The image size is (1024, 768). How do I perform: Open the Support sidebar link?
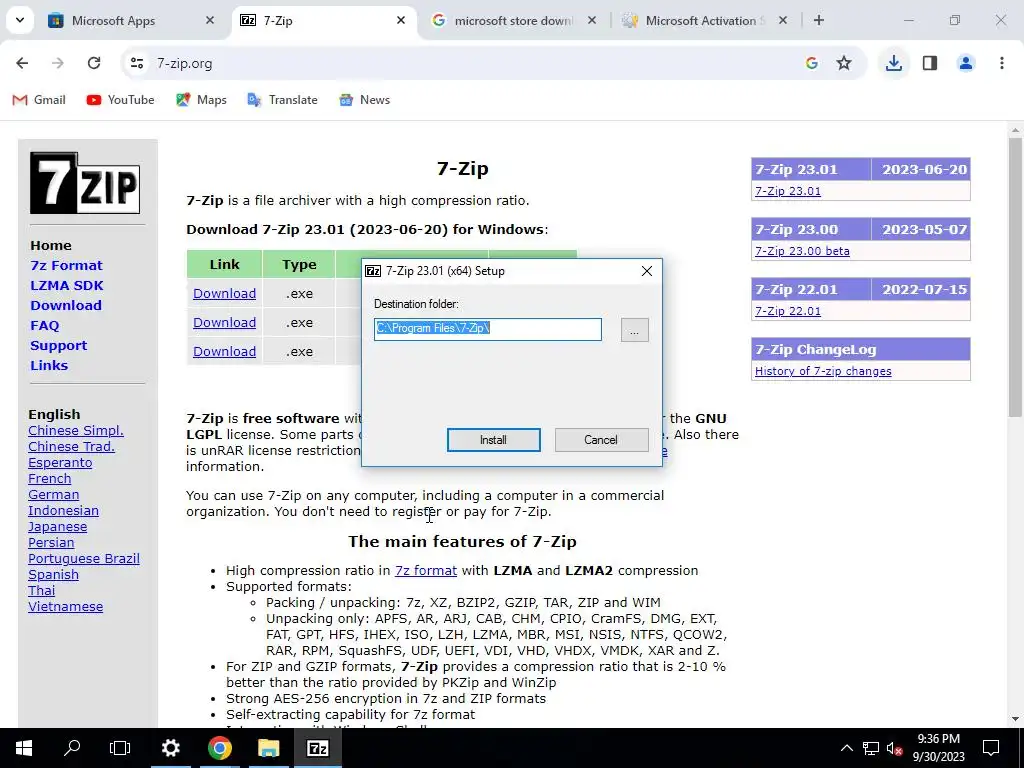click(58, 345)
